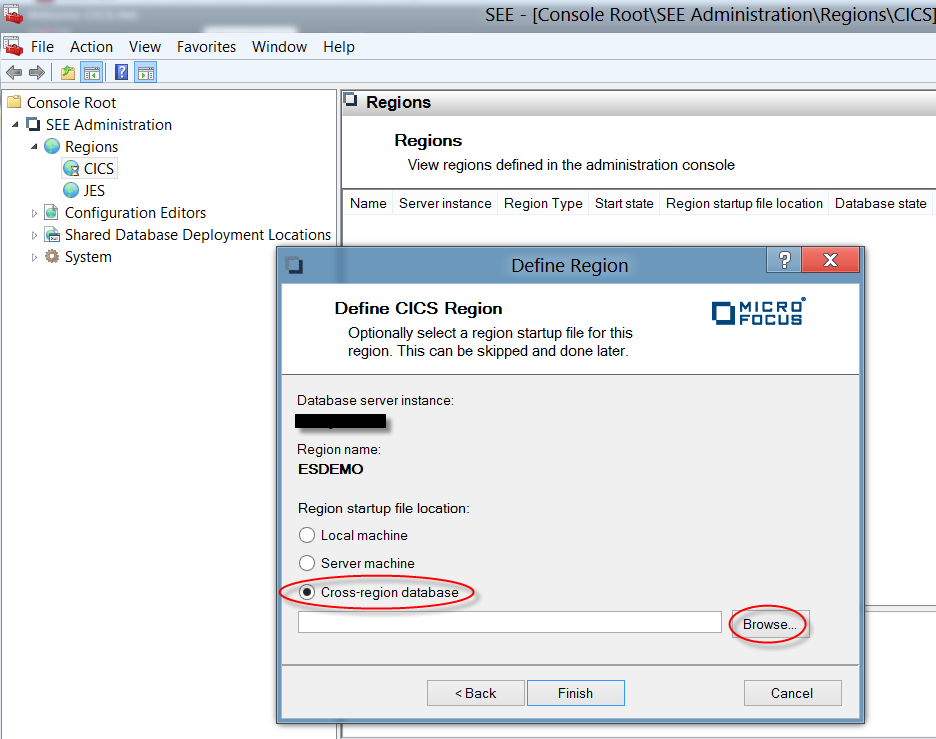Close the Define Region dialog
The image size is (936, 739).
pyautogui.click(x=830, y=260)
